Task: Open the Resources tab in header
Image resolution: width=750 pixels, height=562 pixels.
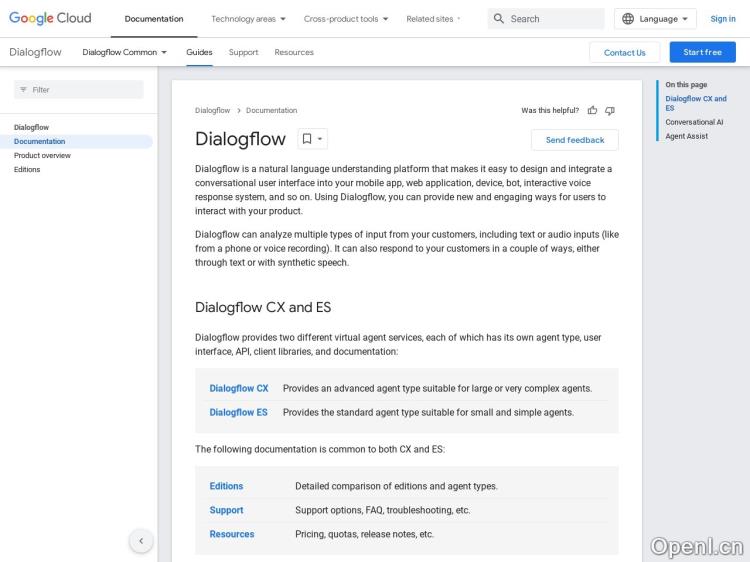Action: 294,52
